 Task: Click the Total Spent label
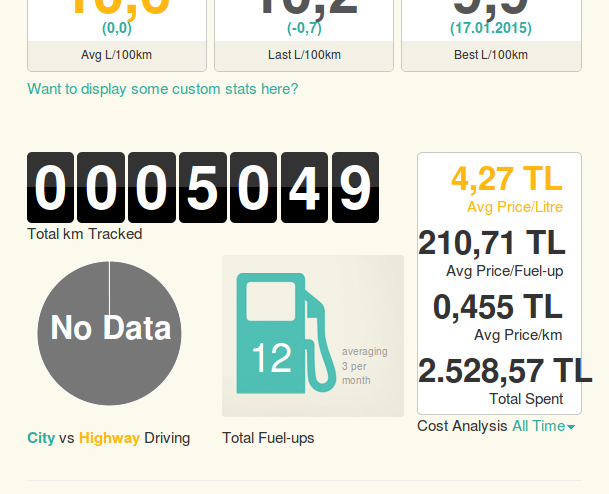pos(526,399)
